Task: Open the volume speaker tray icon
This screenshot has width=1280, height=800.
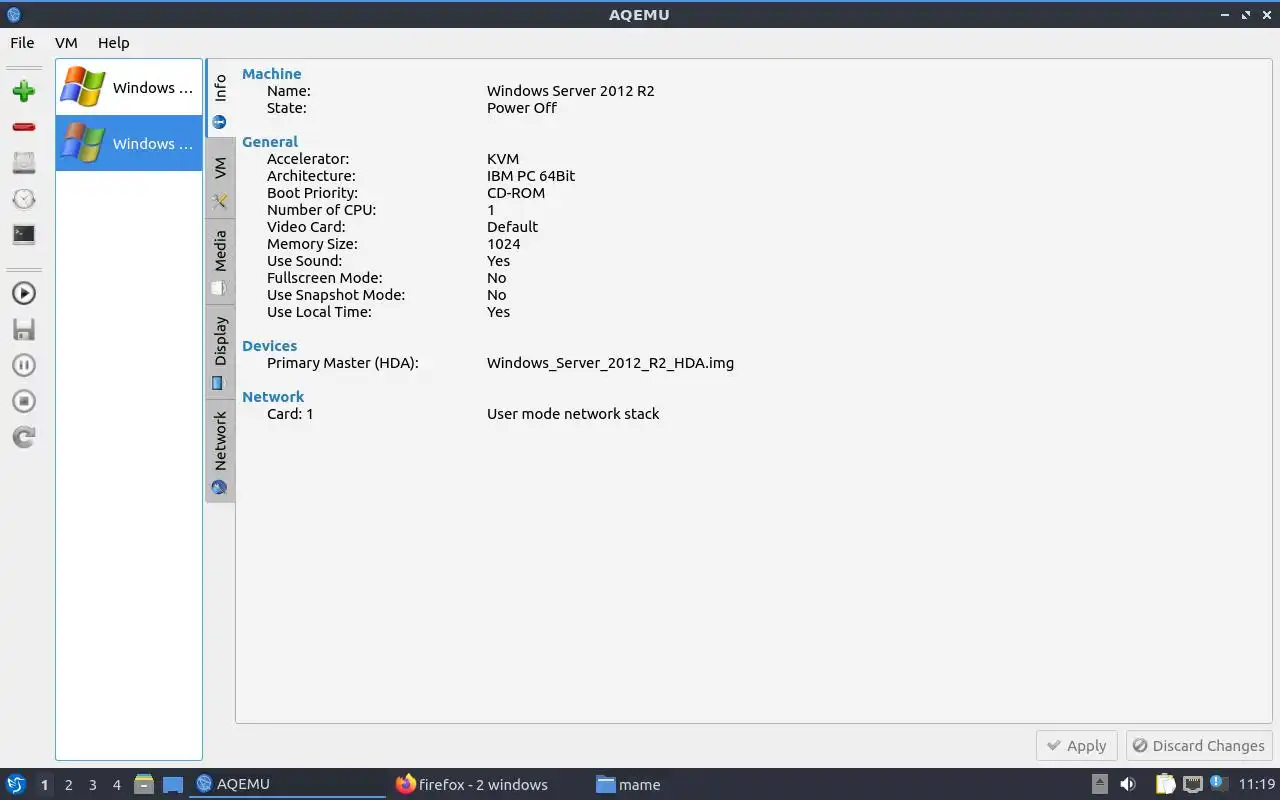Action: click(x=1128, y=784)
